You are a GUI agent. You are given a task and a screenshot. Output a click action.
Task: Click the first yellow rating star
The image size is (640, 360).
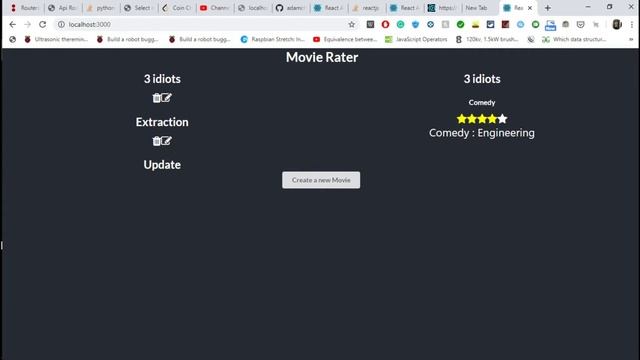click(462, 119)
